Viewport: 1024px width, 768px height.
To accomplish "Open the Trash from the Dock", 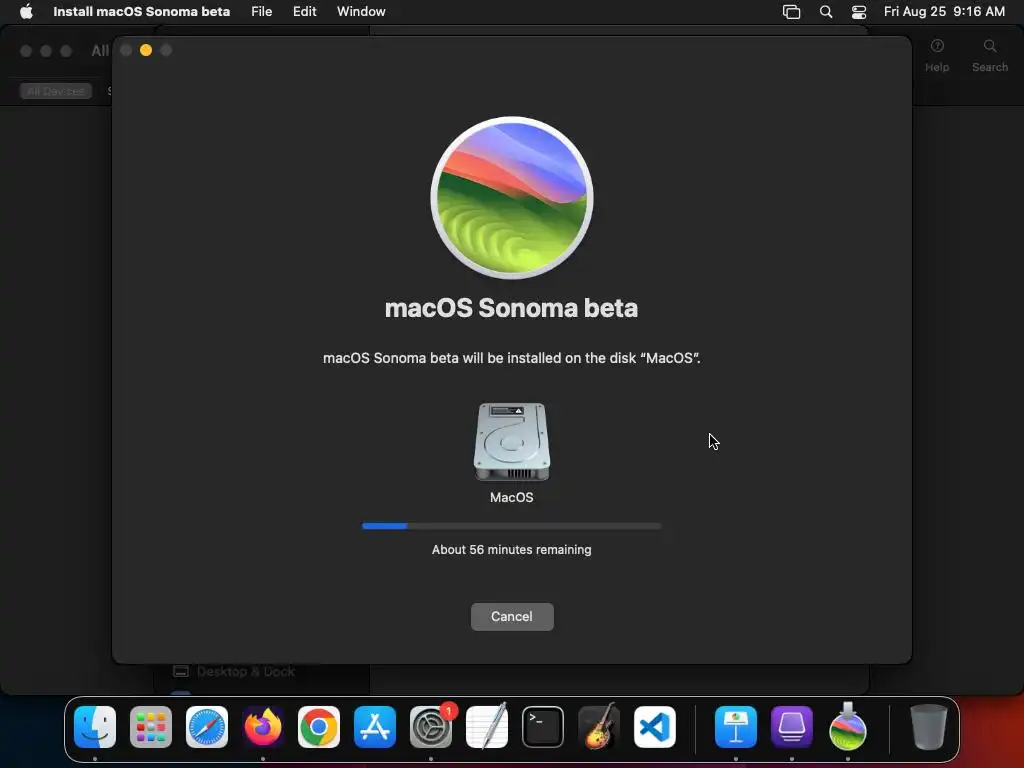I will [929, 727].
